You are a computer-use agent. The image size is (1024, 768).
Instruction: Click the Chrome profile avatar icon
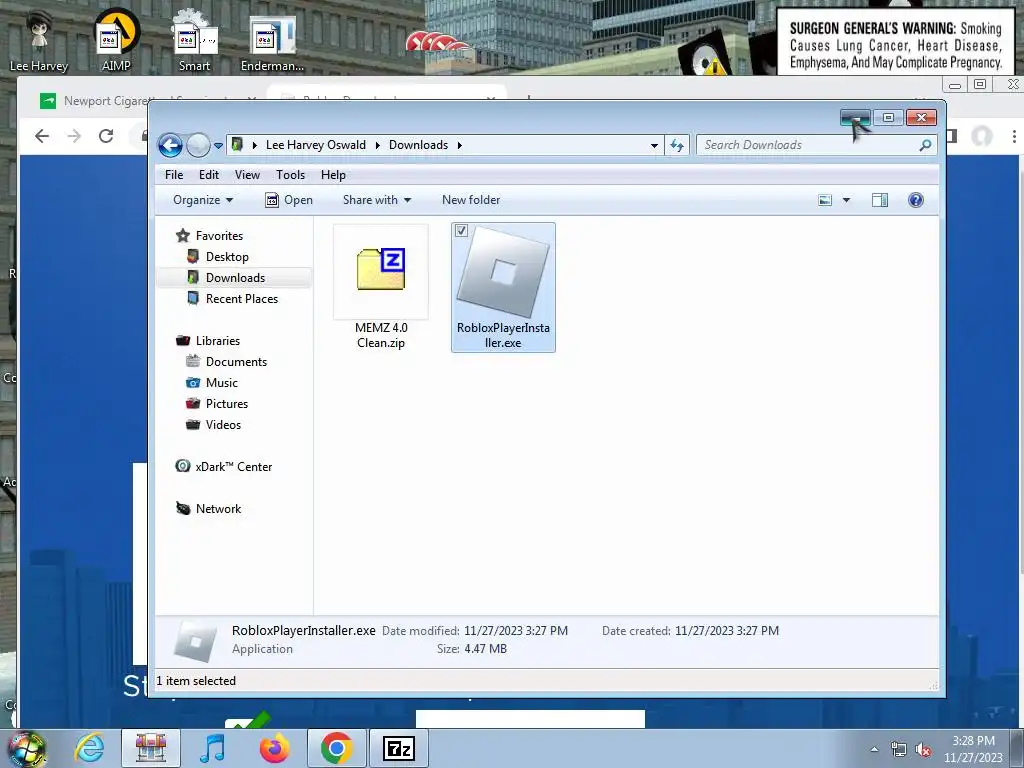point(982,136)
